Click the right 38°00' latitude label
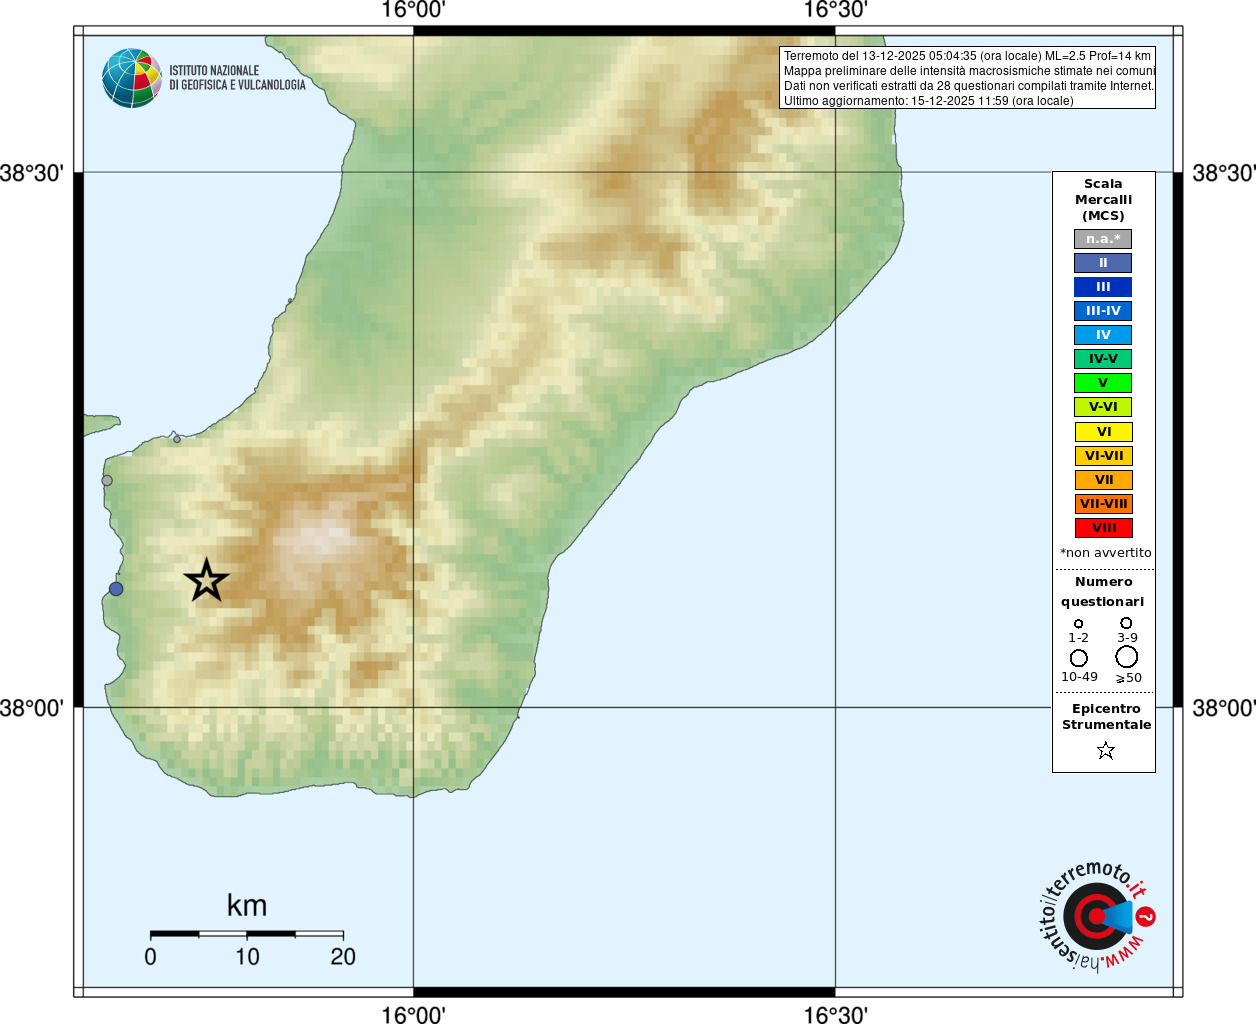 point(1224,708)
